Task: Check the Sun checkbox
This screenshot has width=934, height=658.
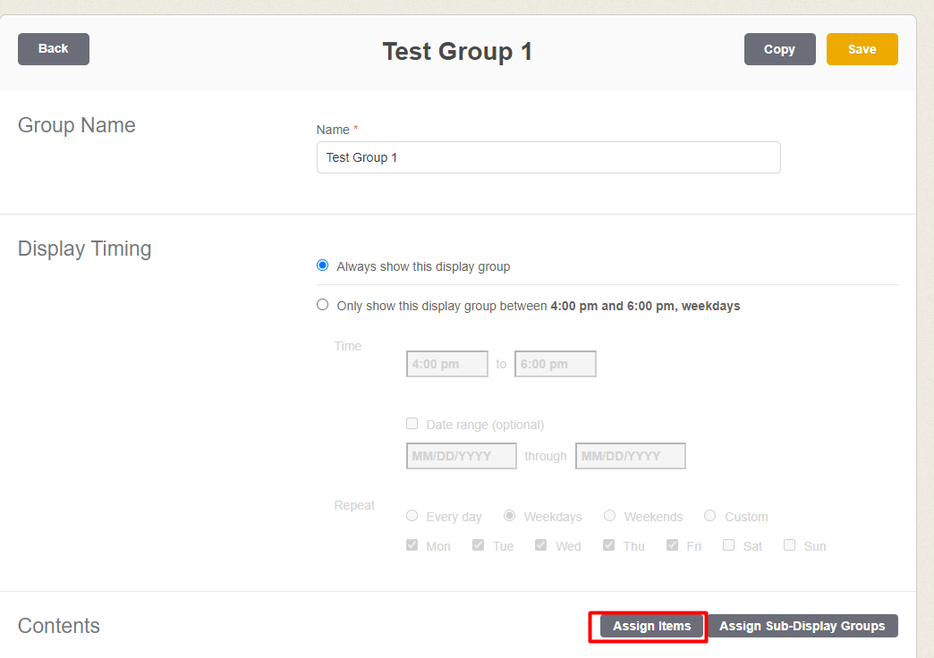Action: tap(790, 545)
